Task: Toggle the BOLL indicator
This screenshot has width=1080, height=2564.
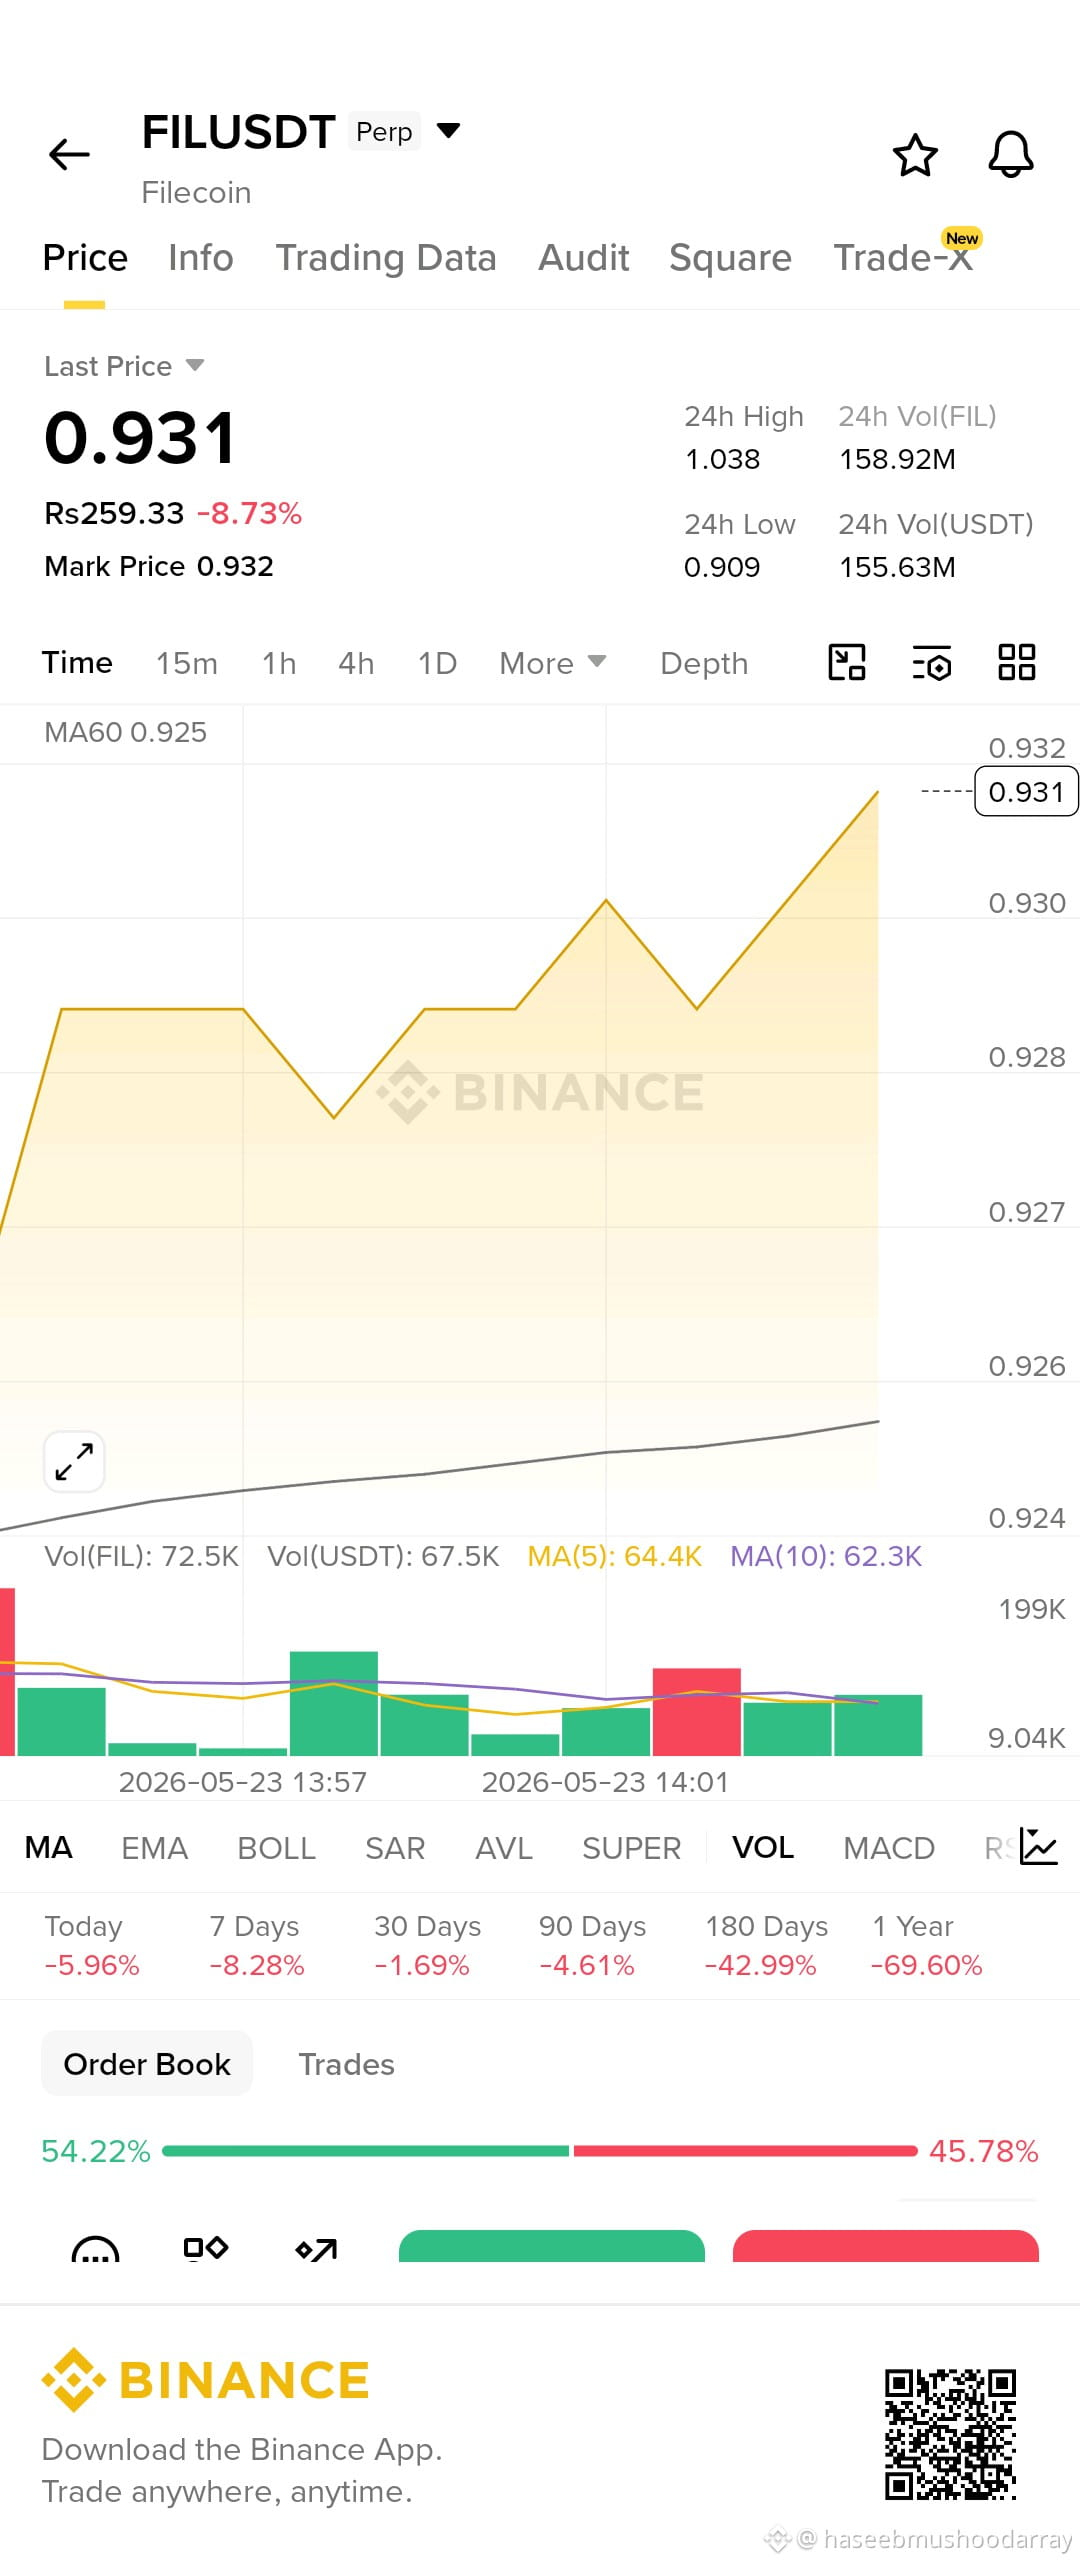Action: click(276, 1848)
